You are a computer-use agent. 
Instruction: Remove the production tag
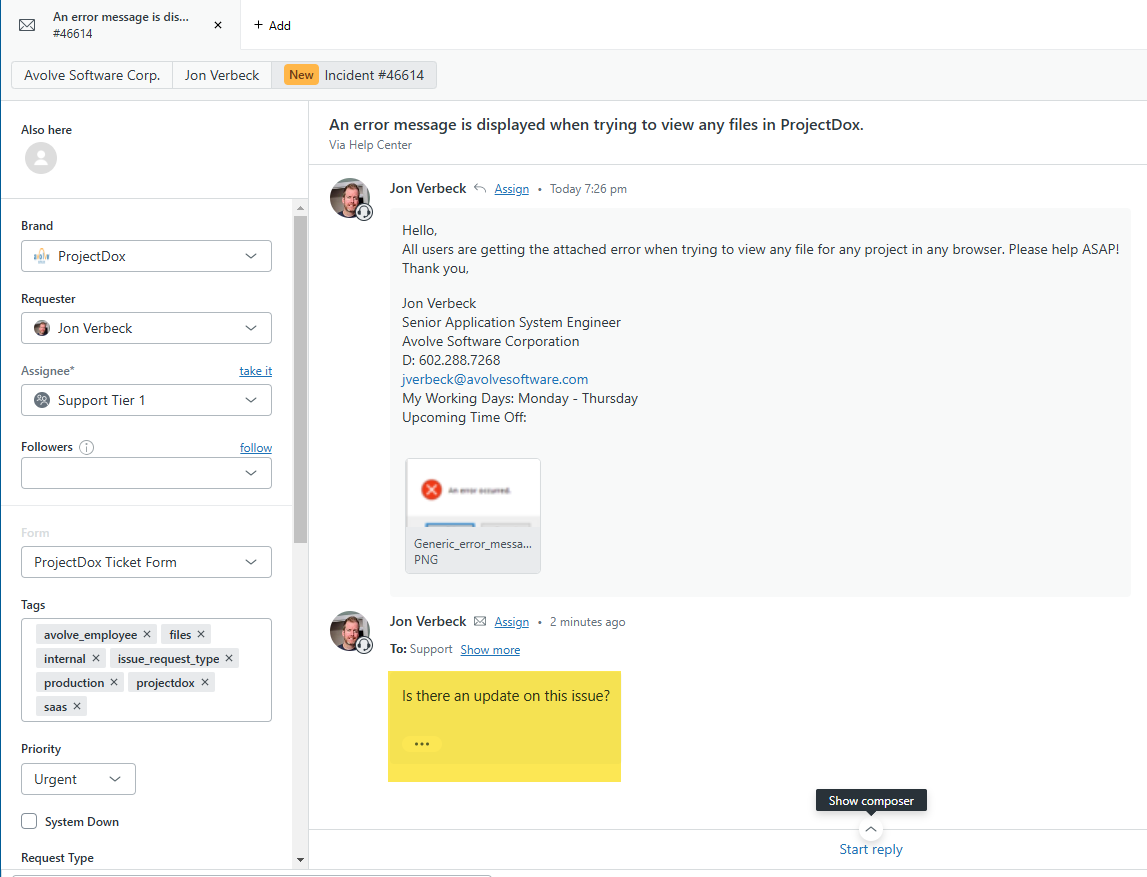pos(114,682)
